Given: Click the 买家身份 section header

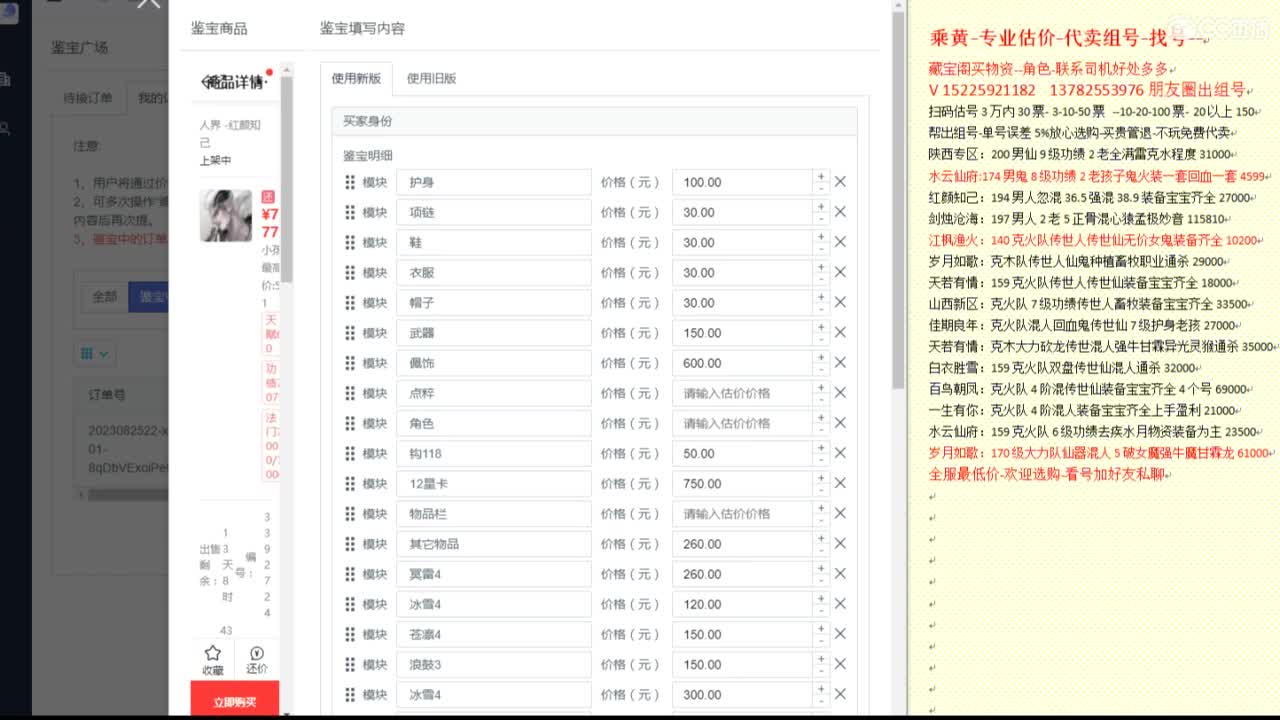Looking at the screenshot, I should [594, 121].
